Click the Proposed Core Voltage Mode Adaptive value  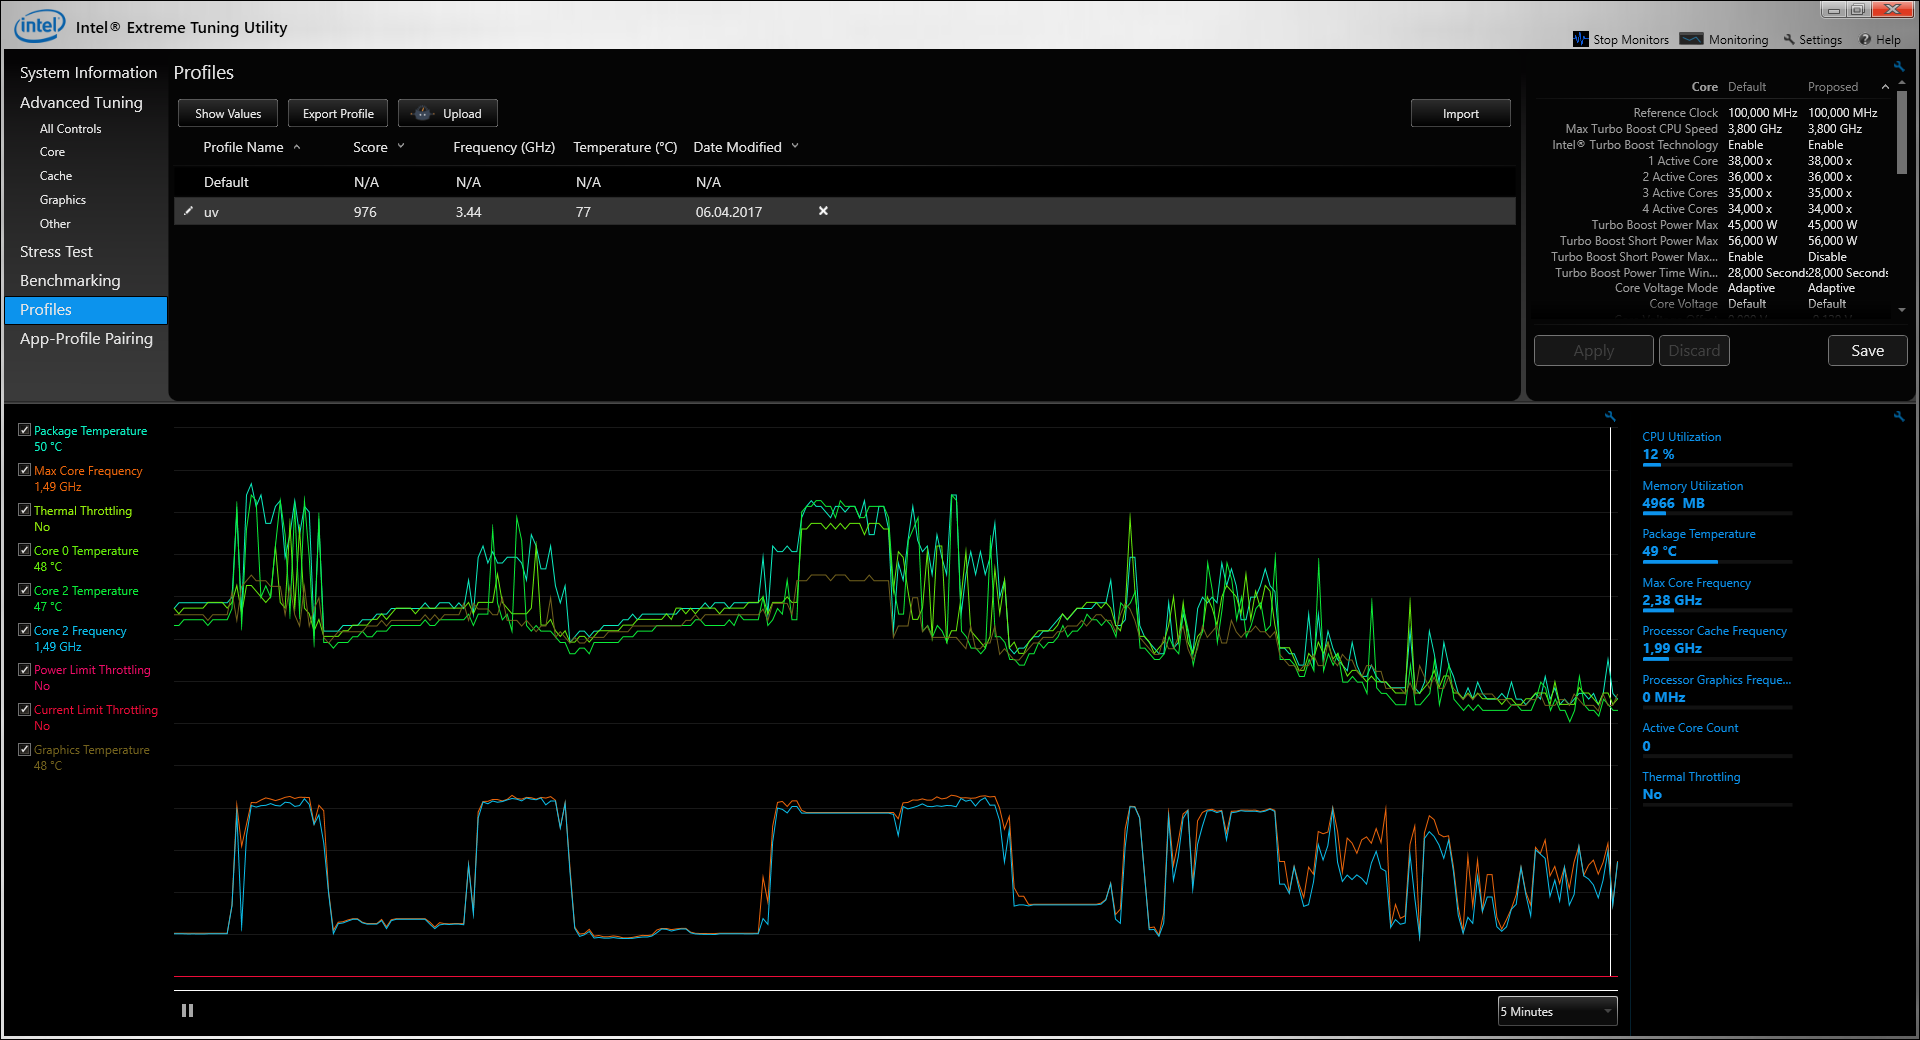[1831, 288]
